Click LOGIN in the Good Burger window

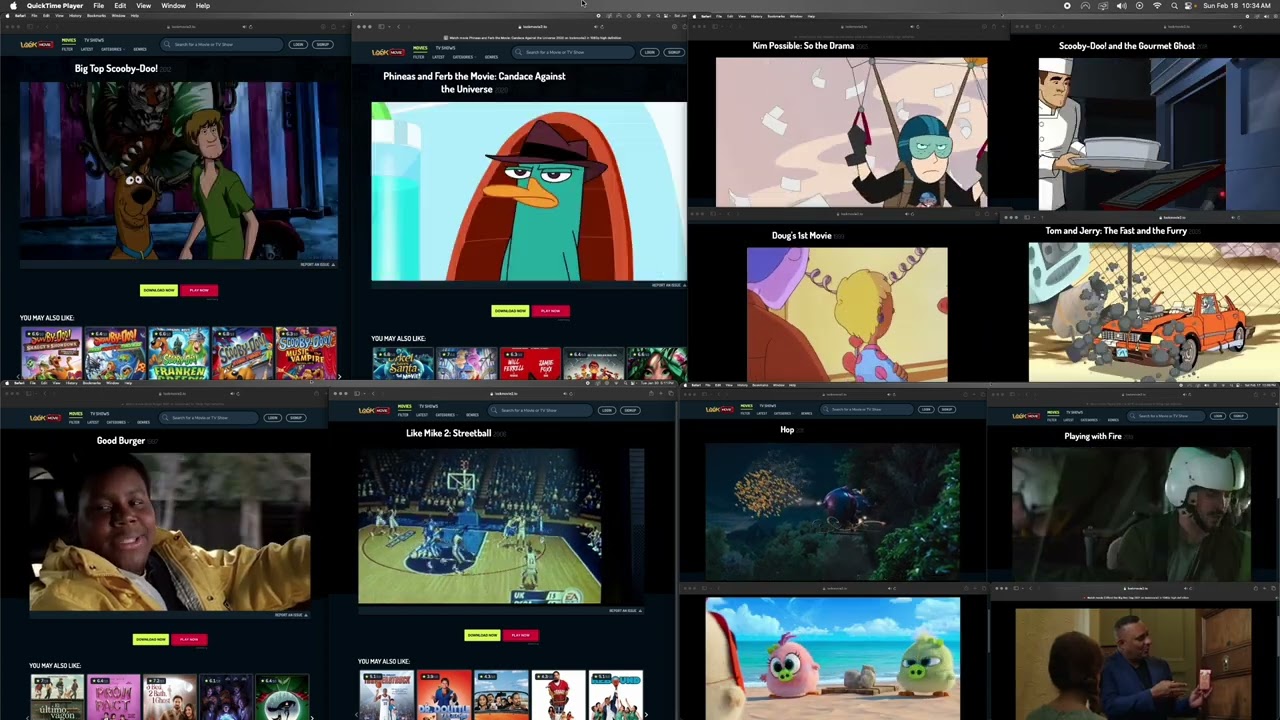pos(272,417)
